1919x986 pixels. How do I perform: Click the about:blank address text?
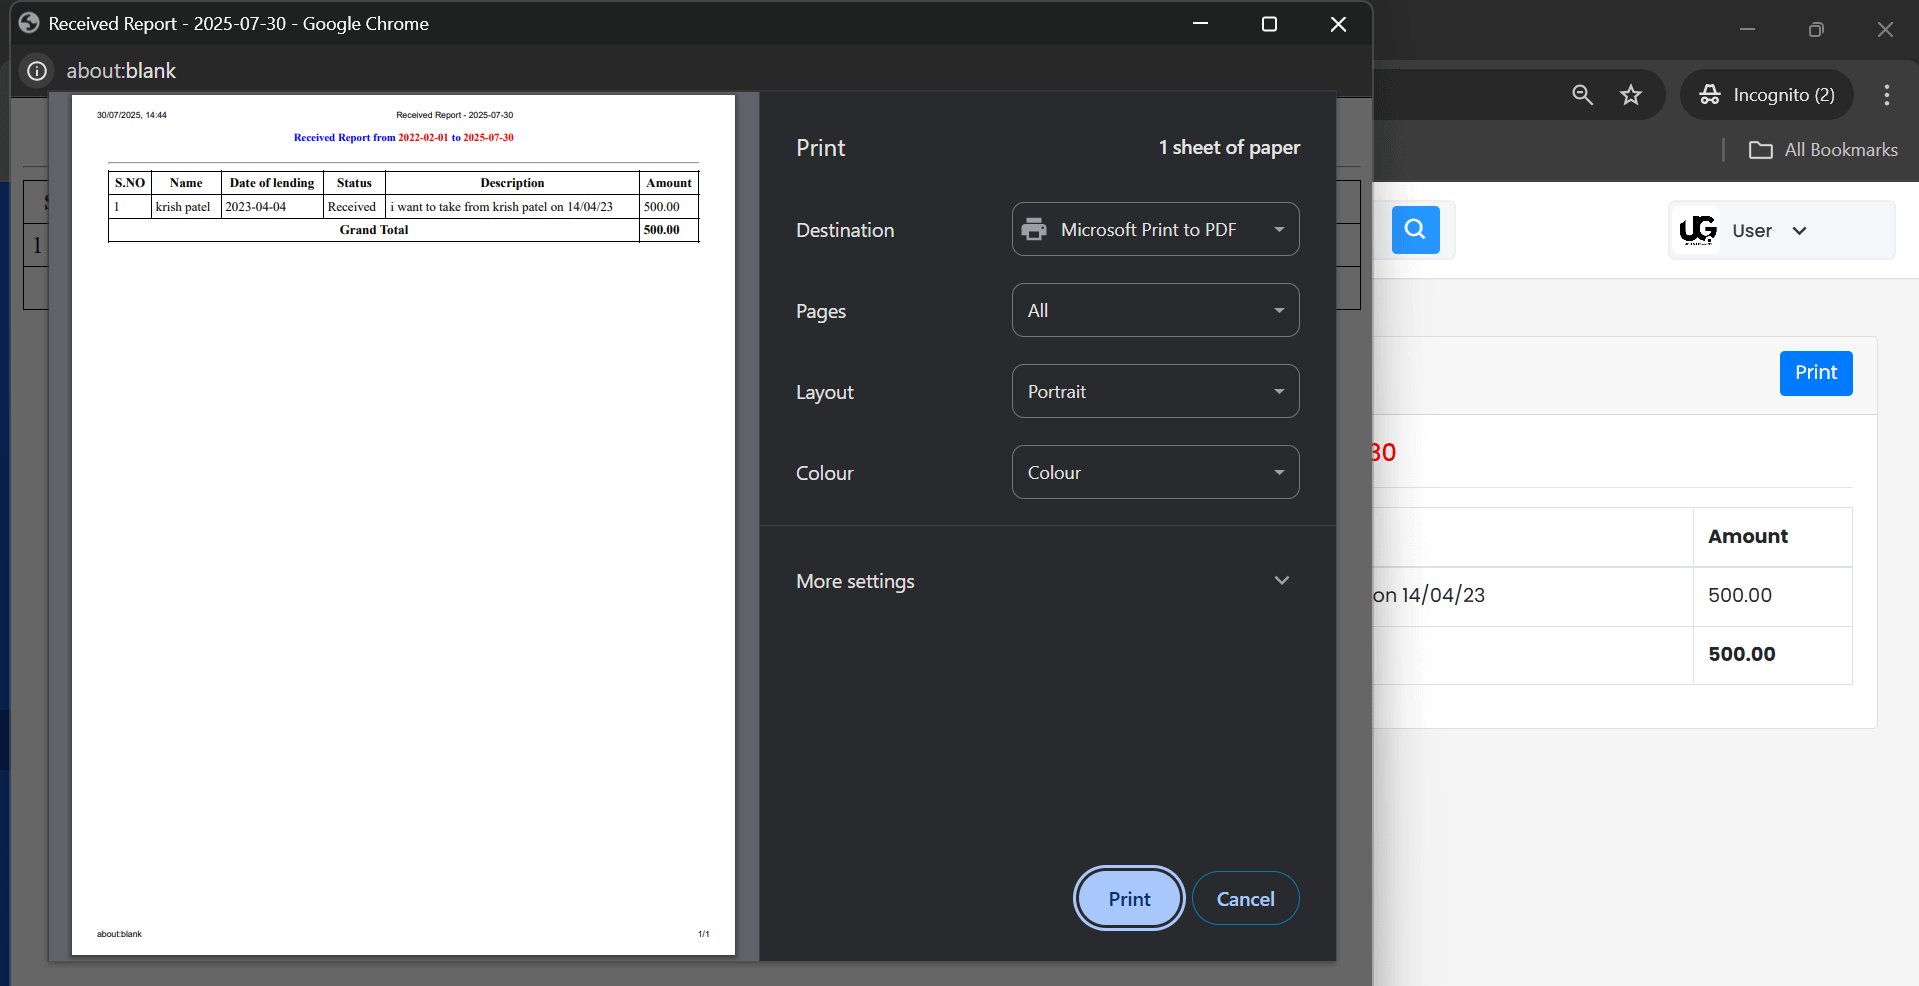point(121,71)
